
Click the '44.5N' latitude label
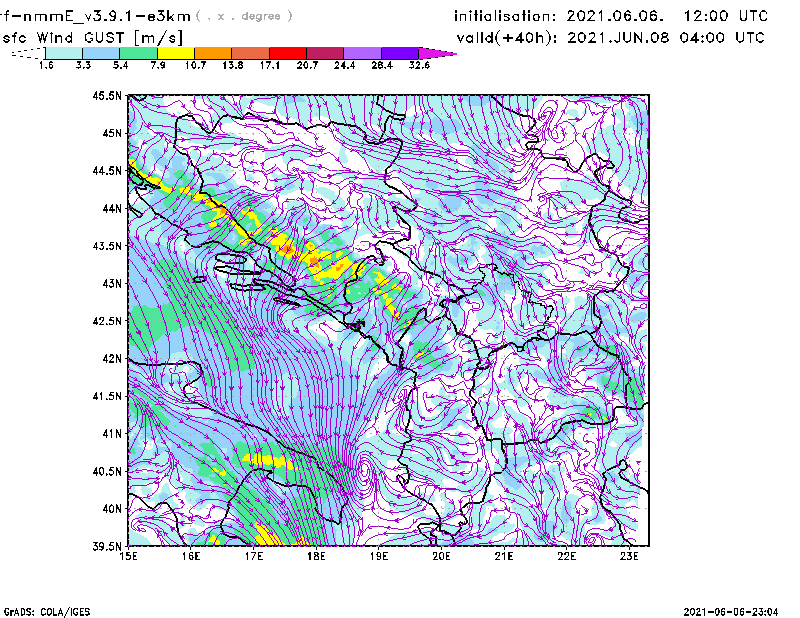pos(107,170)
